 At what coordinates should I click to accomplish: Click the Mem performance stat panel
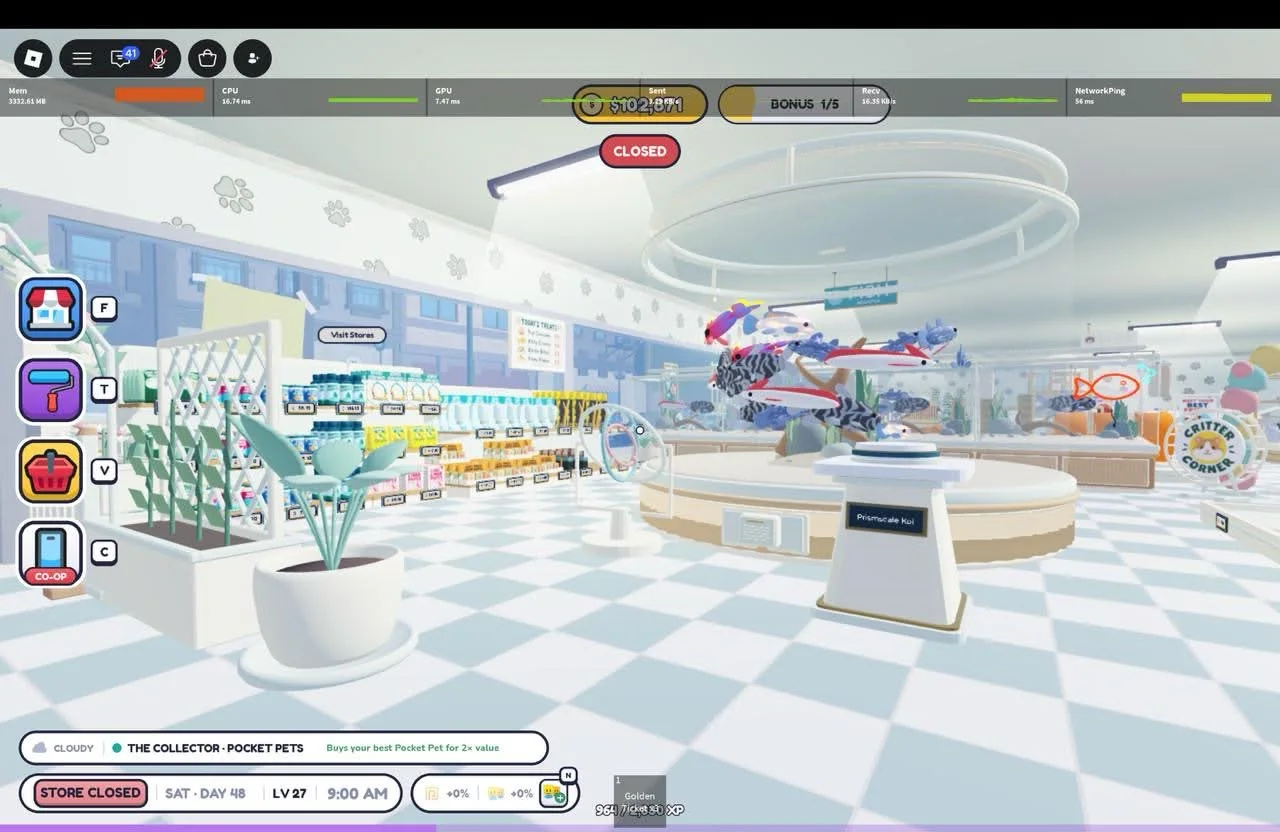[106, 96]
